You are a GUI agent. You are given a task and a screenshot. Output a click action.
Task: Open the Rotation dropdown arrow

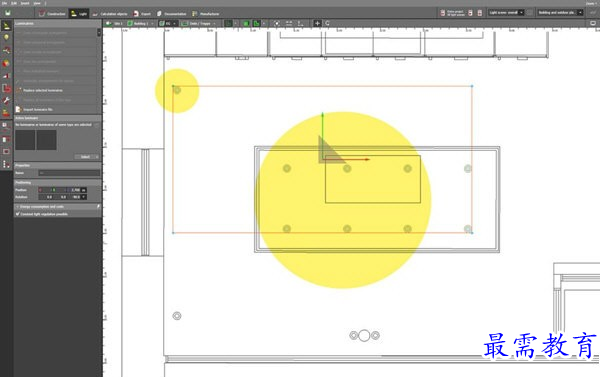tap(84, 197)
